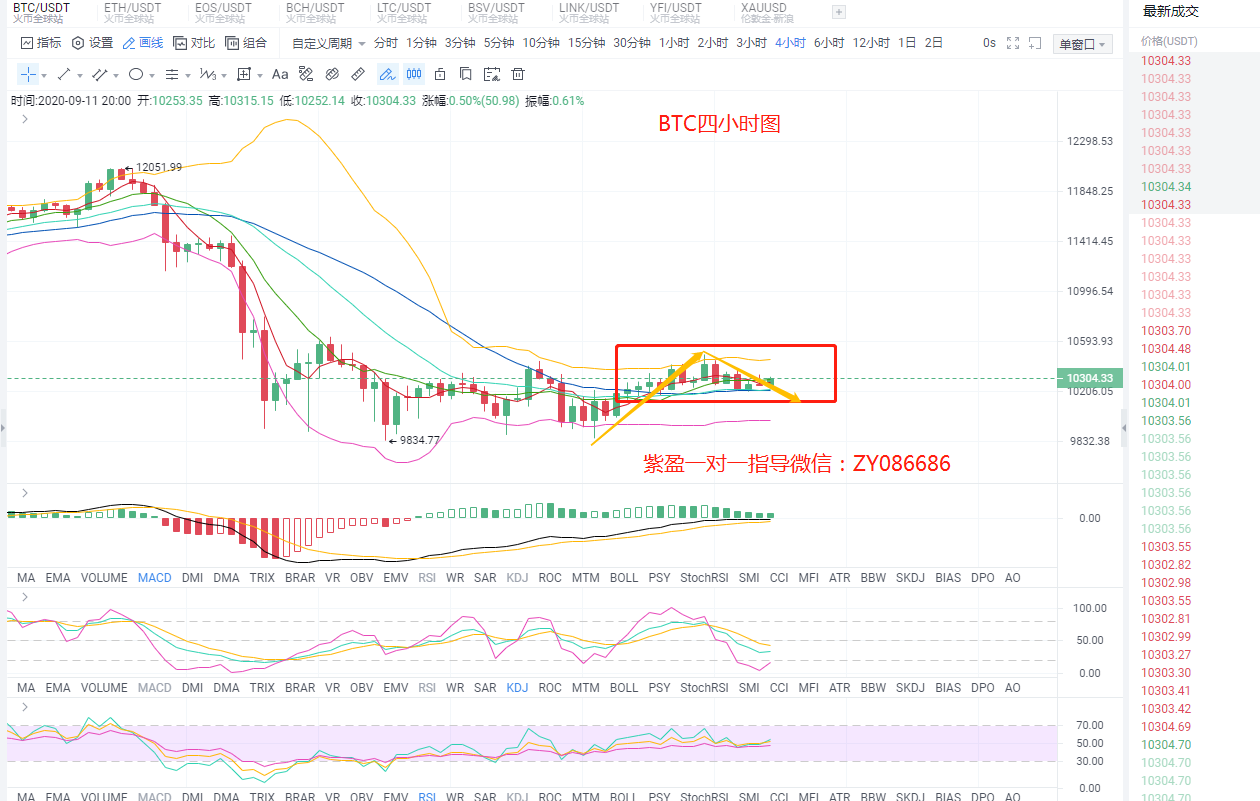Choose the BOLL indicator under the MACD panel
The height and width of the screenshot is (801, 1260).
click(623, 577)
